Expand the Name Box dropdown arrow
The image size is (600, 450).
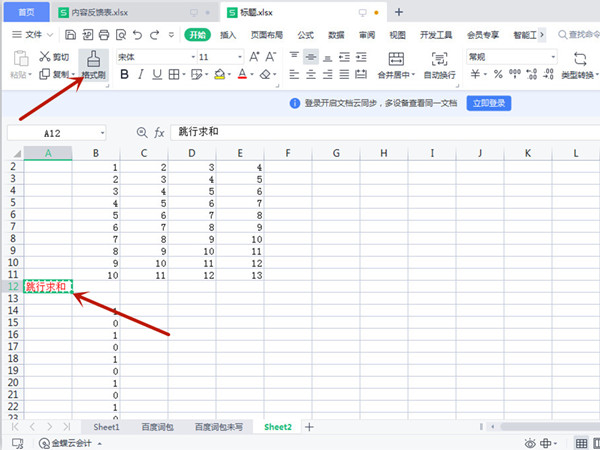click(x=102, y=132)
